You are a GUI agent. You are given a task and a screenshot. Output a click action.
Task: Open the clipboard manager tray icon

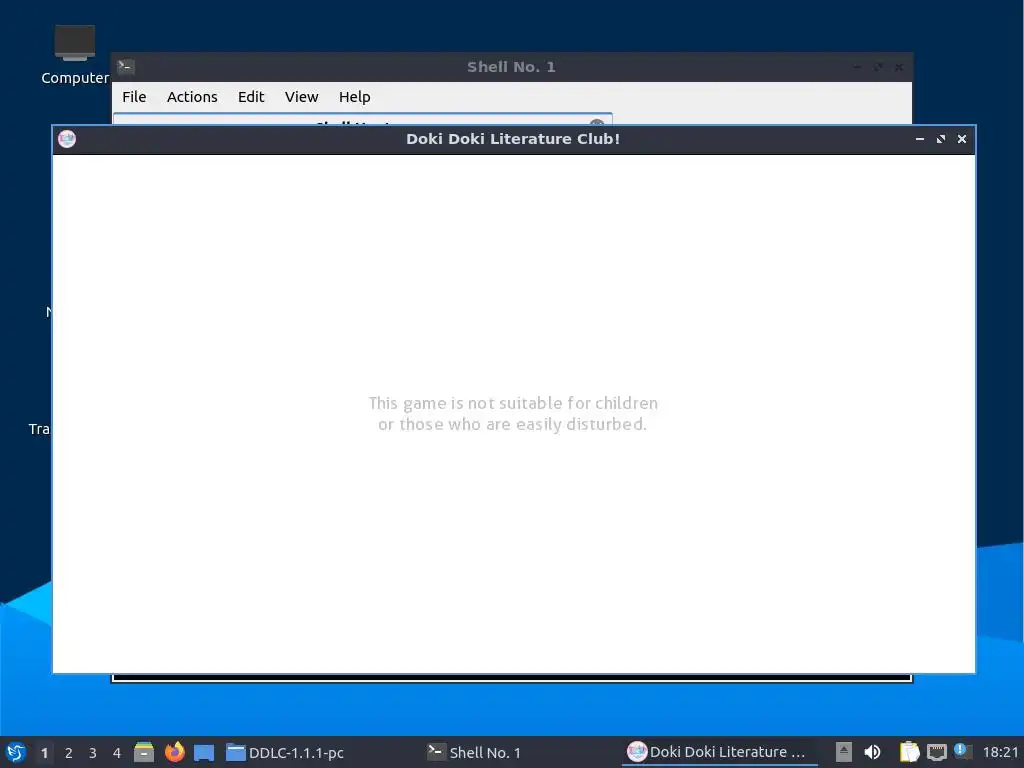[909, 752]
